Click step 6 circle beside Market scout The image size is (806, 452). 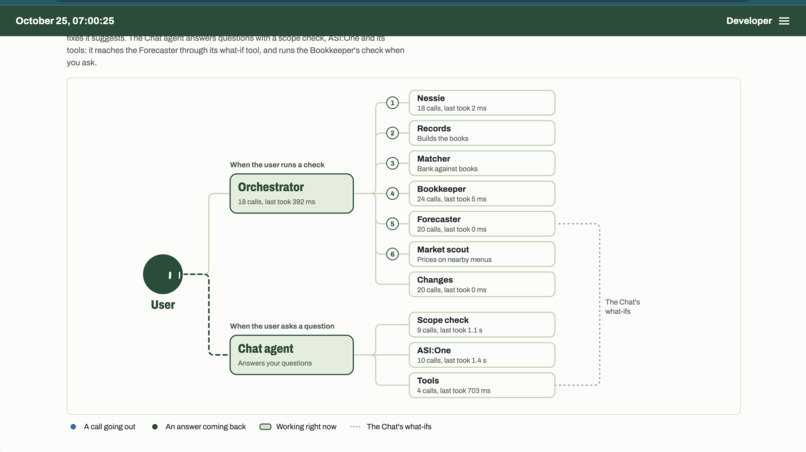[x=392, y=254]
